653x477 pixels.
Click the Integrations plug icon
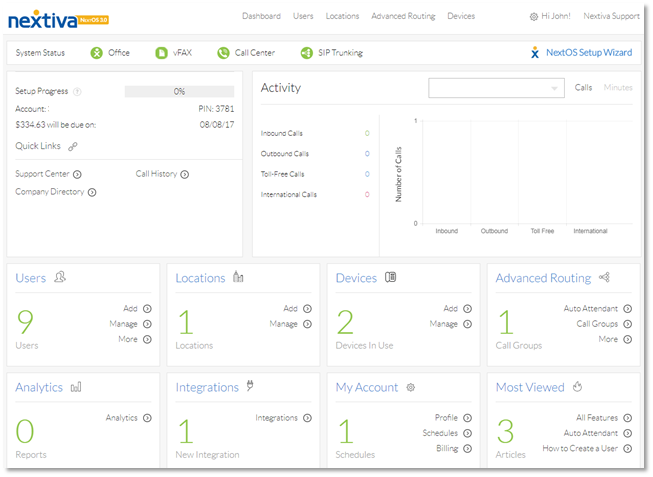[x=250, y=386]
